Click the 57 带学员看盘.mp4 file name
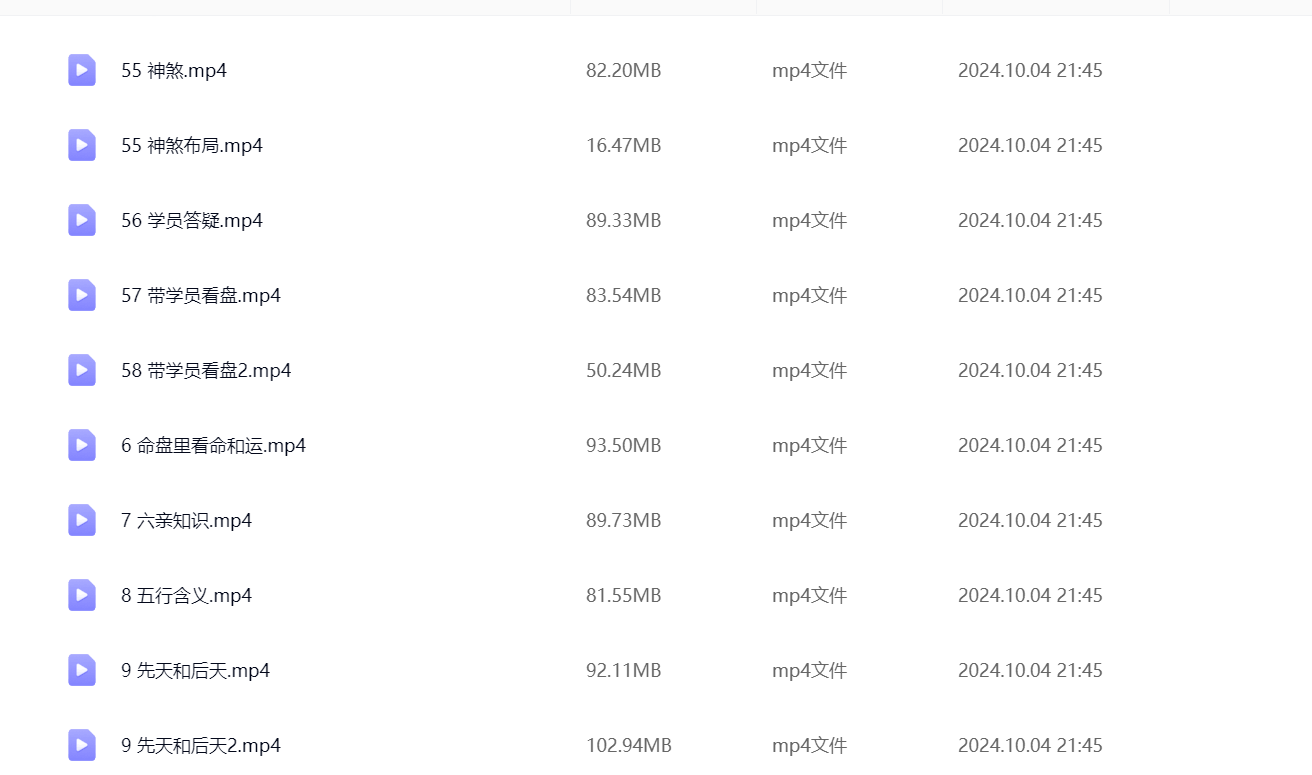The width and height of the screenshot is (1312, 775). (x=201, y=296)
